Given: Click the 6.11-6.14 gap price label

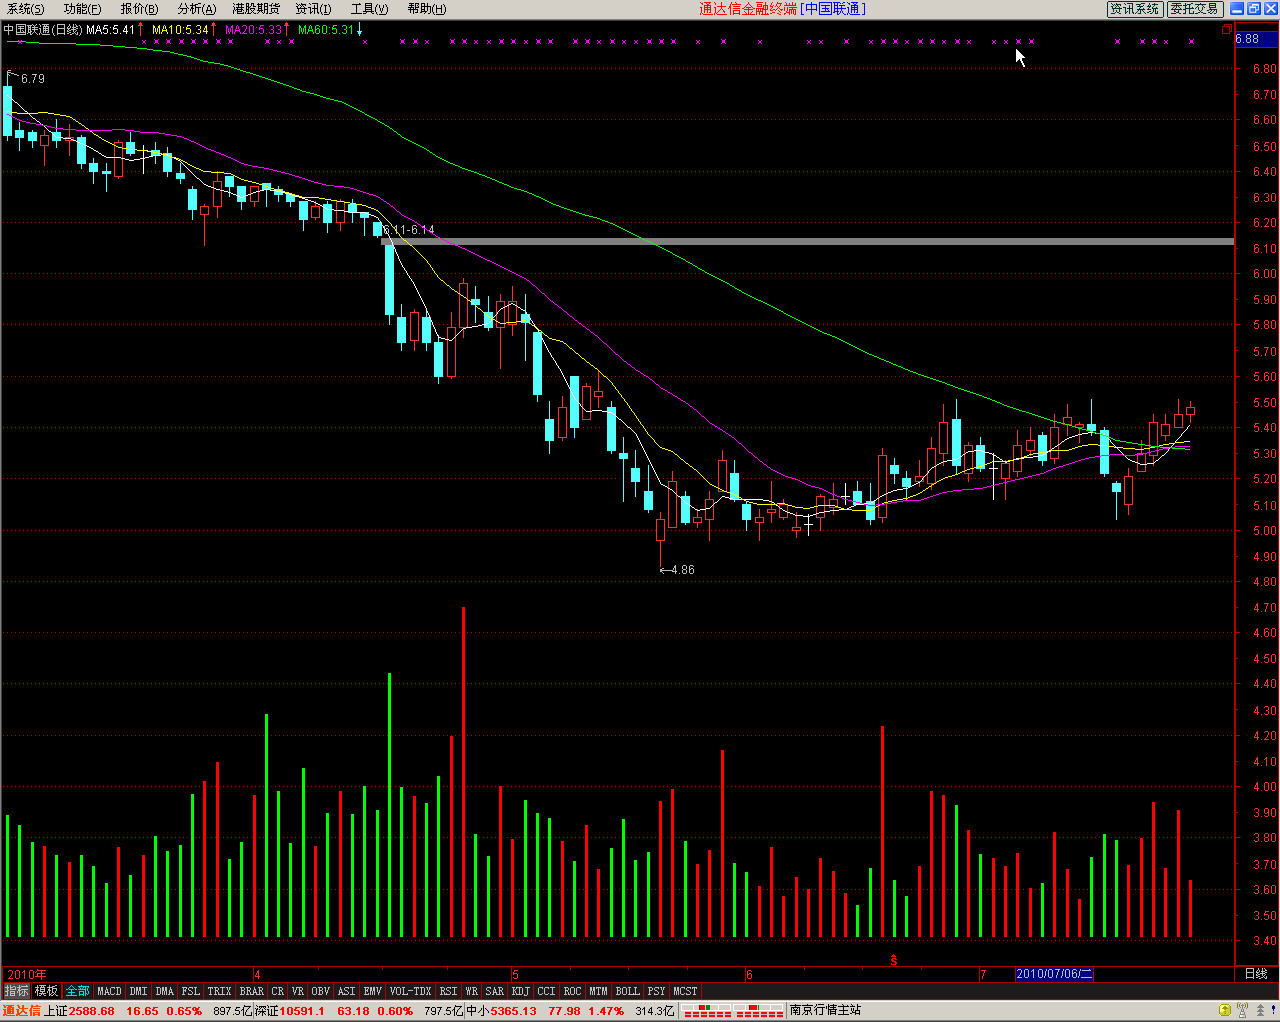Looking at the screenshot, I should pyautogui.click(x=409, y=230).
